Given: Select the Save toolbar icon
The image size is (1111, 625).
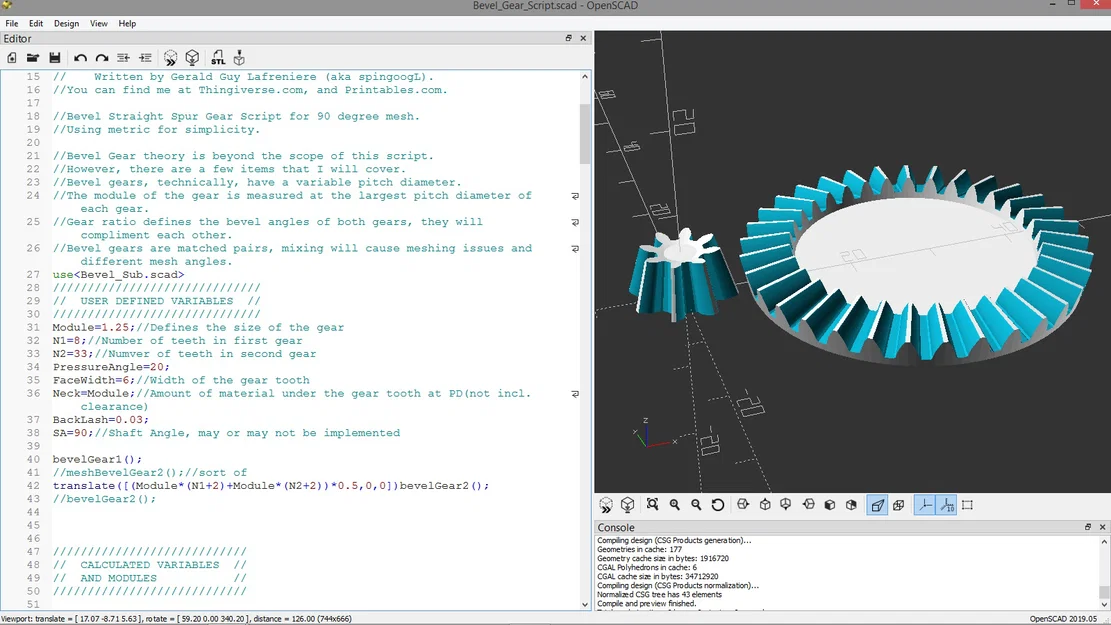Looking at the screenshot, I should tap(53, 57).
